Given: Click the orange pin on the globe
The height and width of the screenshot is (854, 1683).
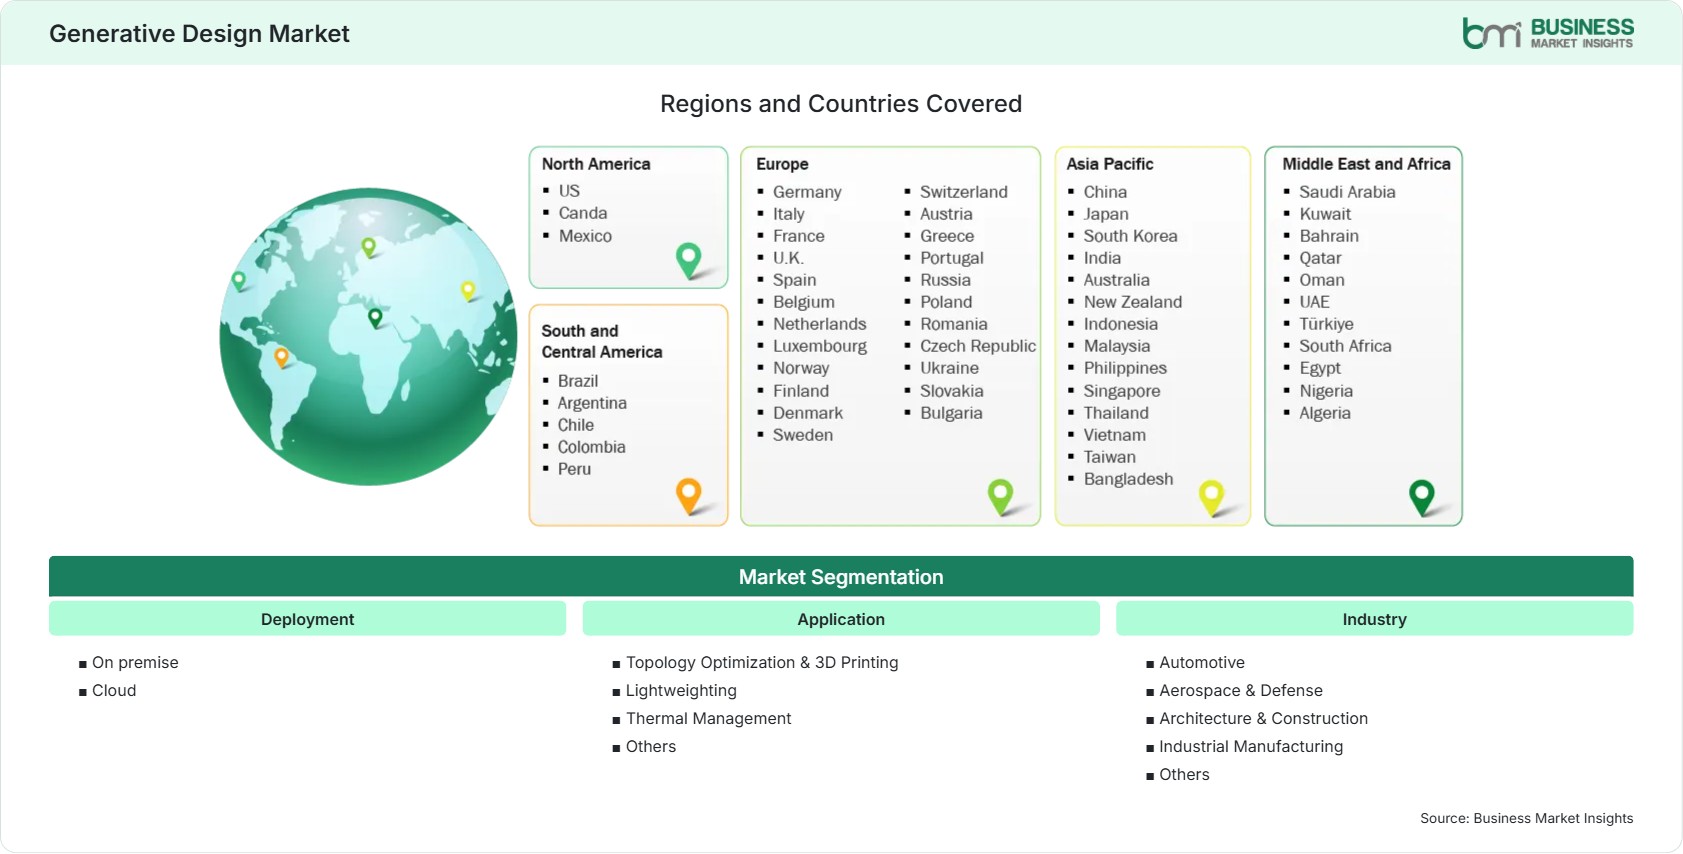Looking at the screenshot, I should [281, 357].
